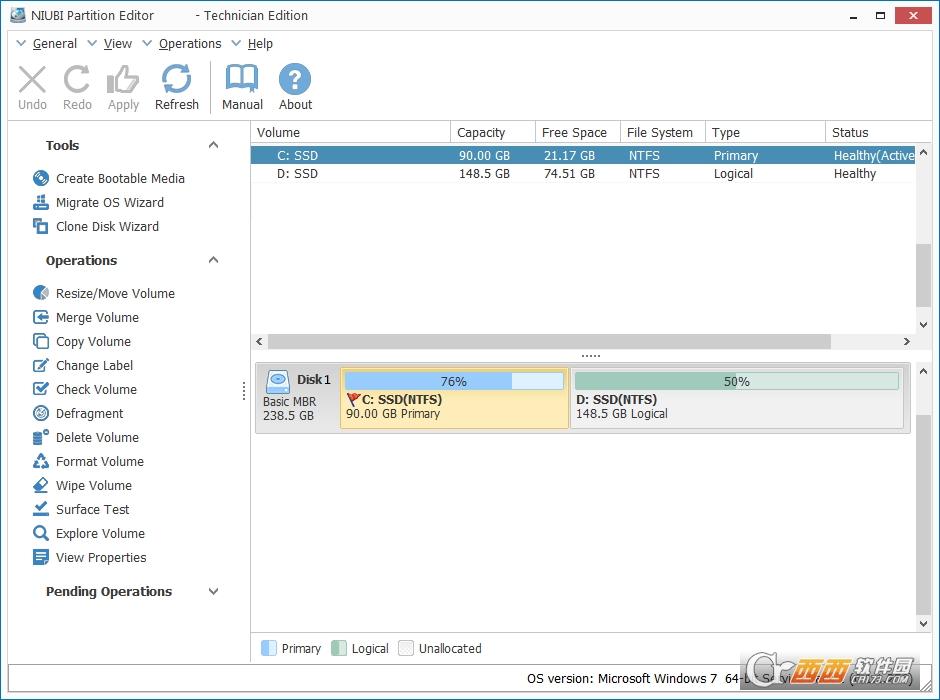
Task: Click the Disk 1 drive icon
Action: point(278,381)
